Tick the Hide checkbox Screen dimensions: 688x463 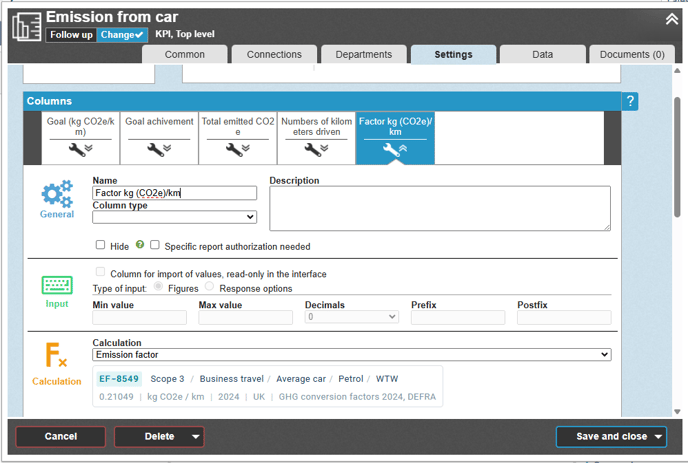[x=100, y=245]
